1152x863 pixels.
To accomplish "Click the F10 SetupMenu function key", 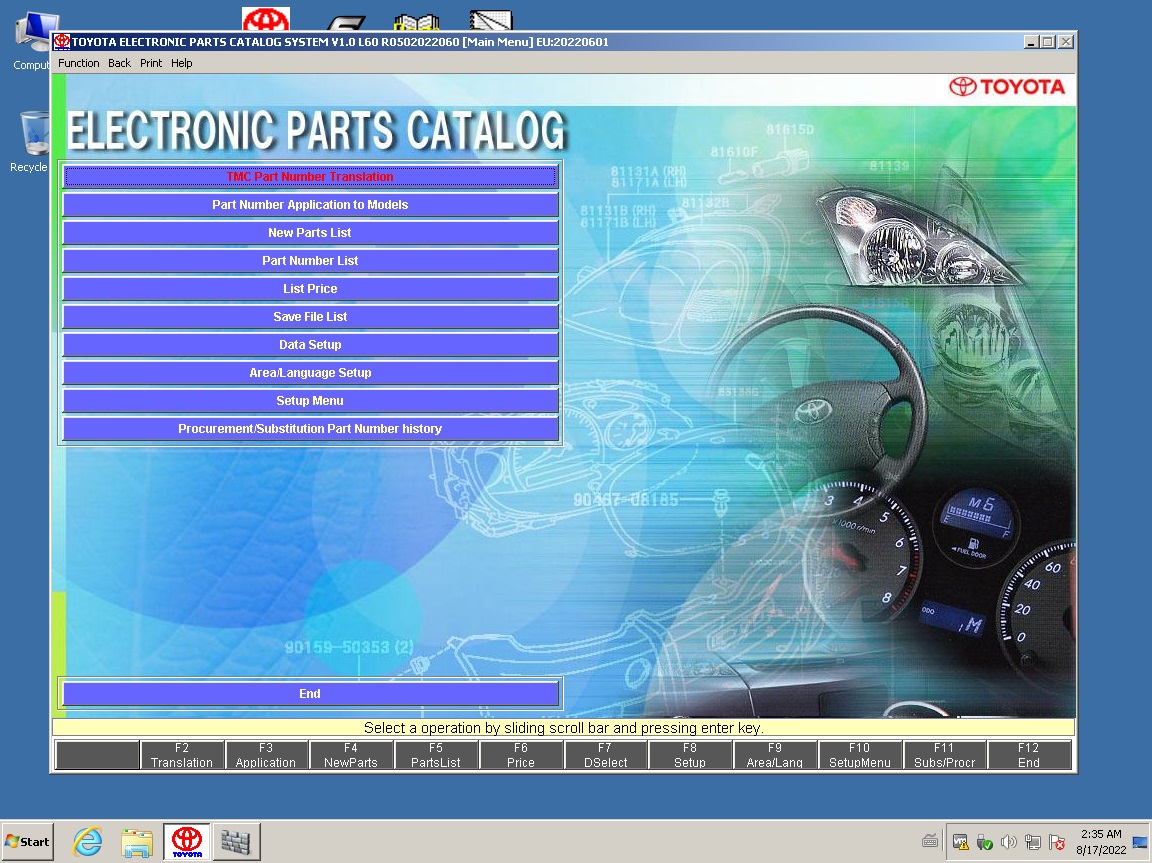I will (860, 755).
